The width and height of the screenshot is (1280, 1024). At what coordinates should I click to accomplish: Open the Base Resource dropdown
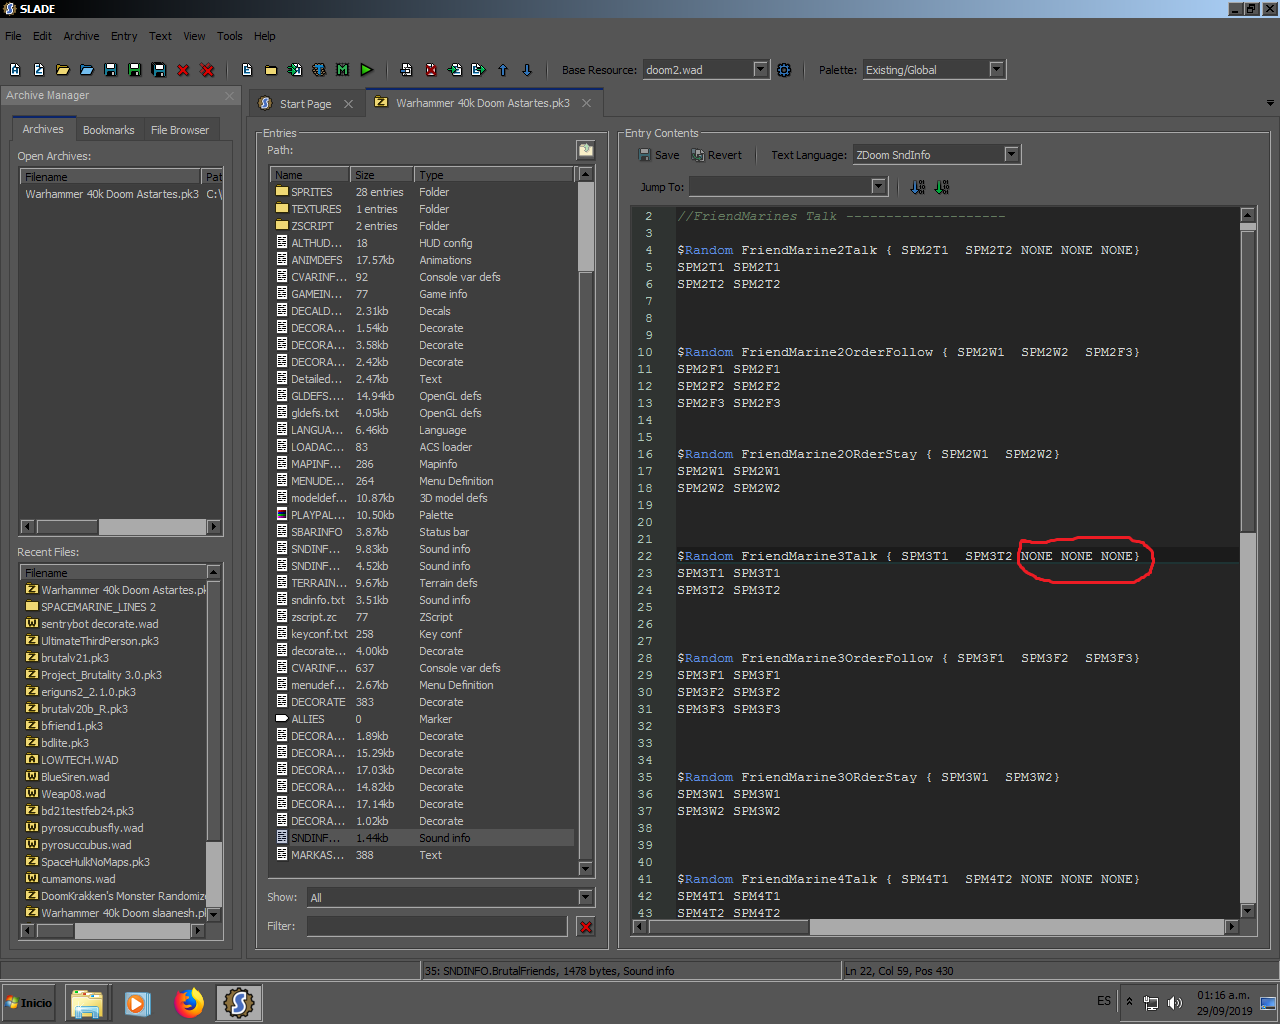click(760, 69)
